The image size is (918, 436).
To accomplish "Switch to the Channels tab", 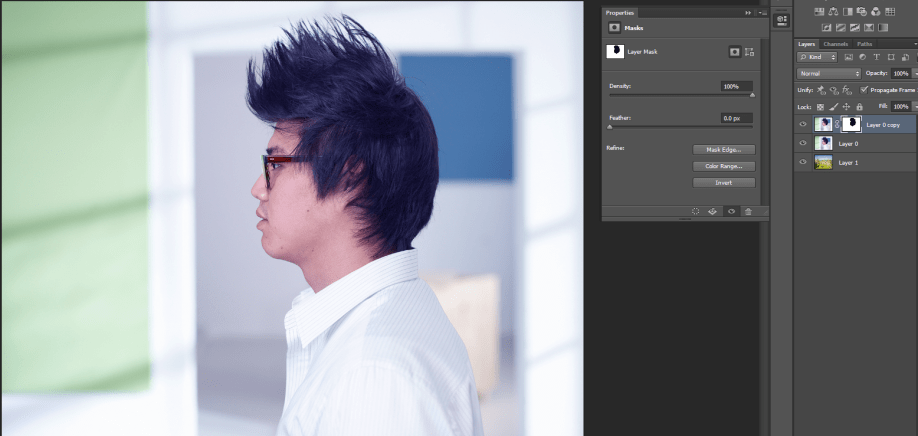I will pyautogui.click(x=835, y=44).
